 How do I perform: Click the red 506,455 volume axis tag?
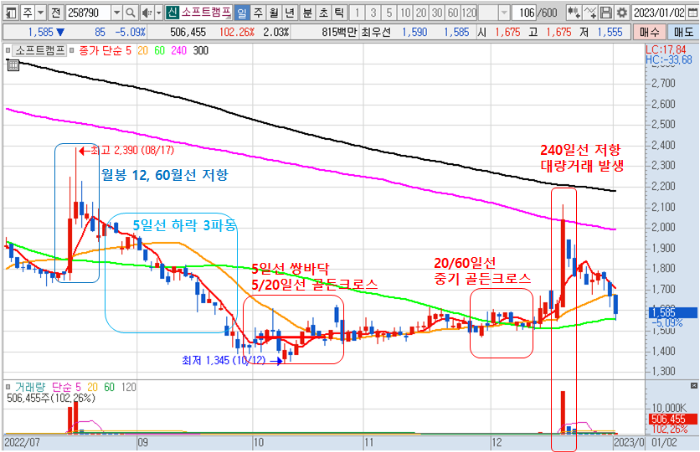click(673, 419)
